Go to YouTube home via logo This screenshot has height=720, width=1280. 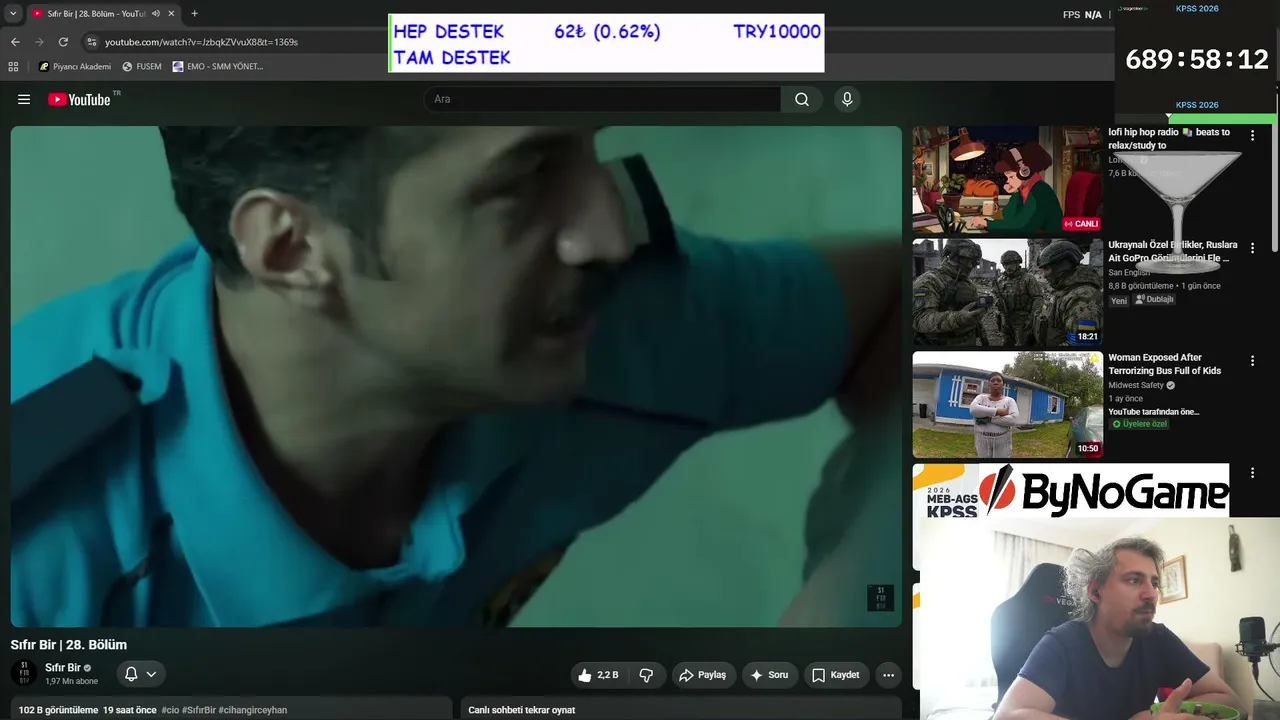(x=79, y=99)
